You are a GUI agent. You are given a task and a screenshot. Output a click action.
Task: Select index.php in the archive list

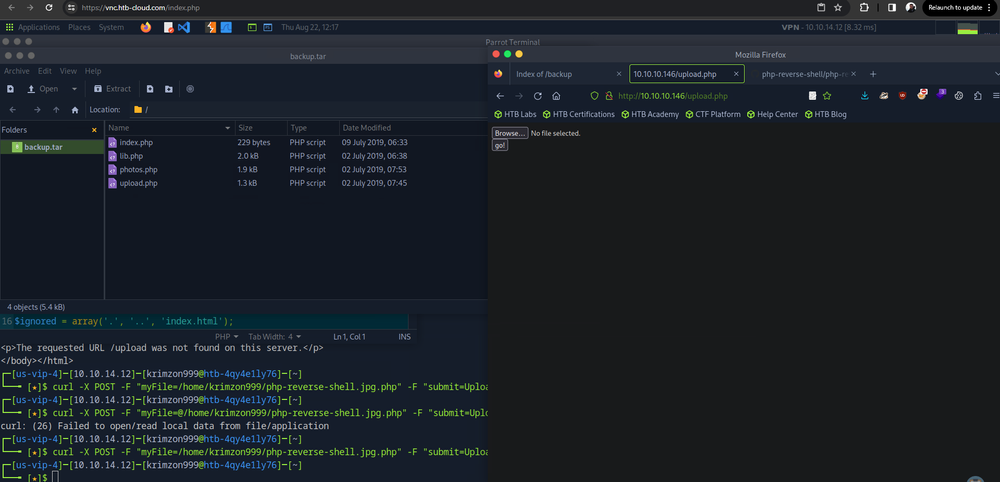tap(136, 143)
